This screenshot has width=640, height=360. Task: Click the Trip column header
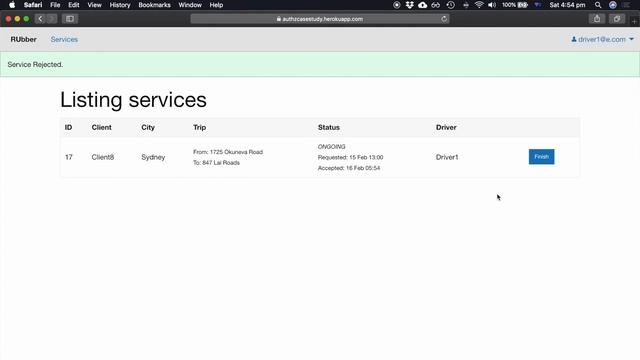point(199,127)
